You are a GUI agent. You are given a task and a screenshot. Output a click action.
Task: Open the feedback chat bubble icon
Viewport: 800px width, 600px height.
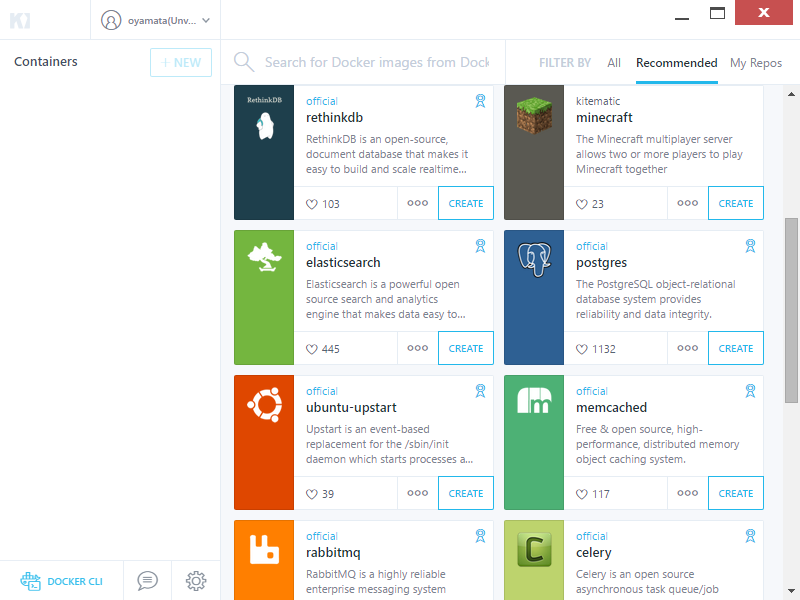[x=147, y=581]
